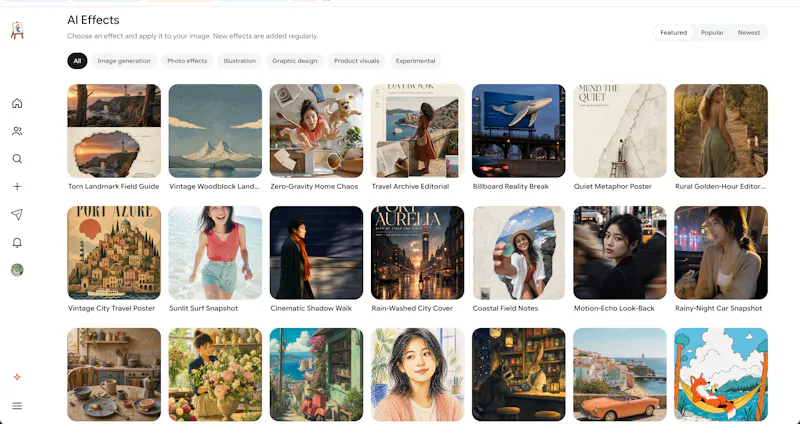Open Rural Golden-Hour Editorial thumbnail
Image resolution: width=800 pixels, height=424 pixels.
point(721,131)
